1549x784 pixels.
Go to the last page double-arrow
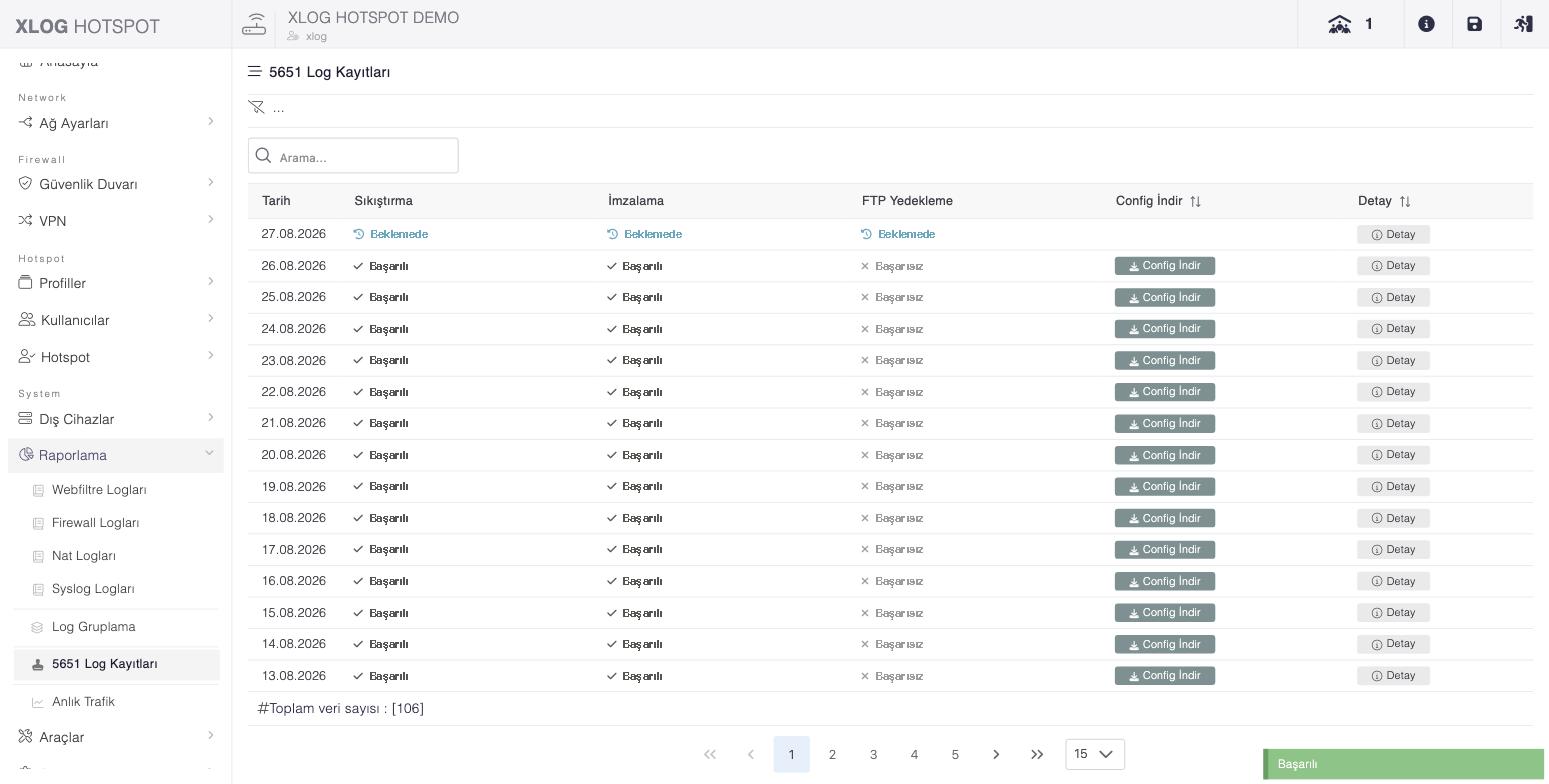pyautogui.click(x=1037, y=755)
